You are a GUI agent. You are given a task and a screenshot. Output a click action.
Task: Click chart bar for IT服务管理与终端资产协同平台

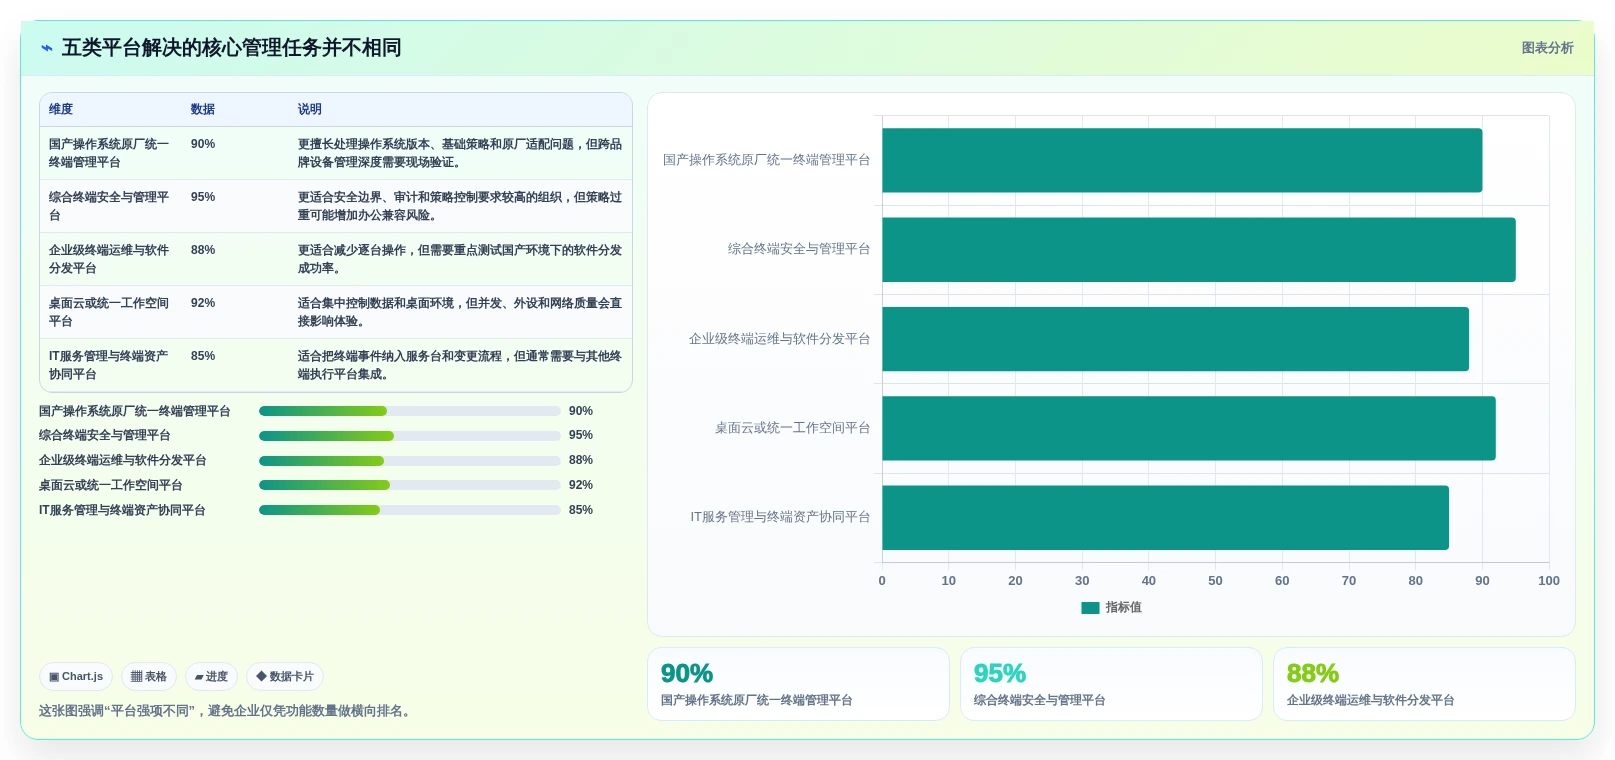[x=1165, y=518]
